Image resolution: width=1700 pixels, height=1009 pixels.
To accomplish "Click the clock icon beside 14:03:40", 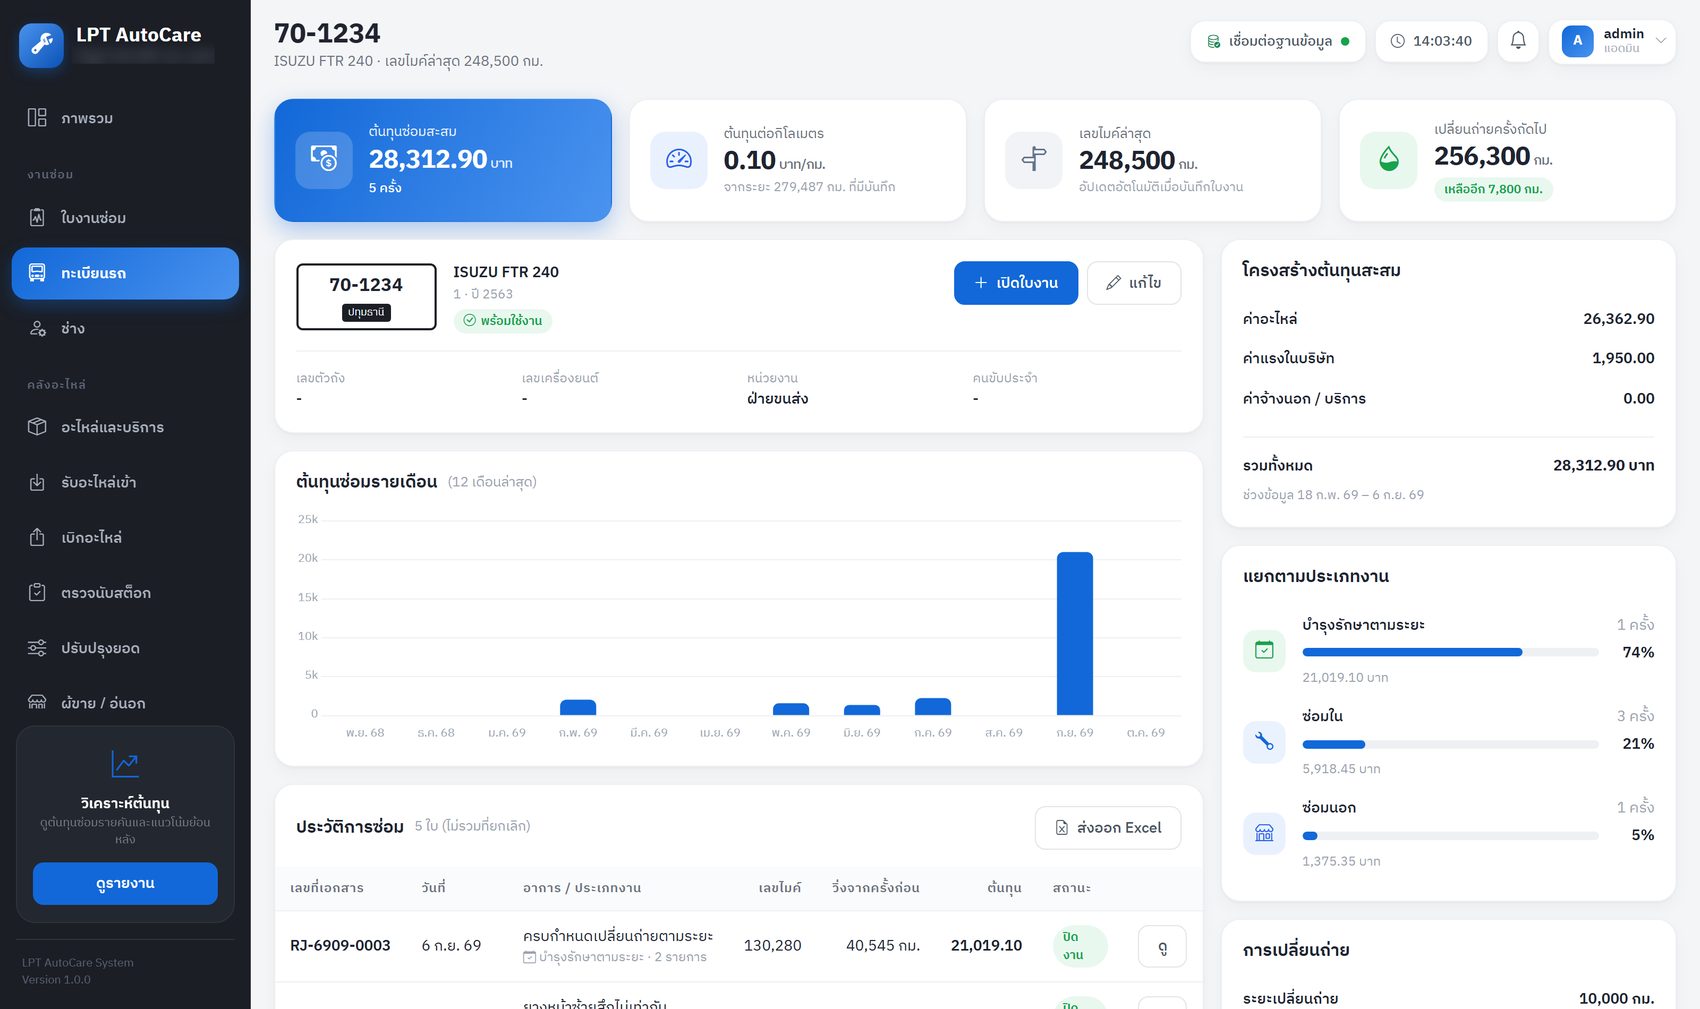I will [1397, 41].
